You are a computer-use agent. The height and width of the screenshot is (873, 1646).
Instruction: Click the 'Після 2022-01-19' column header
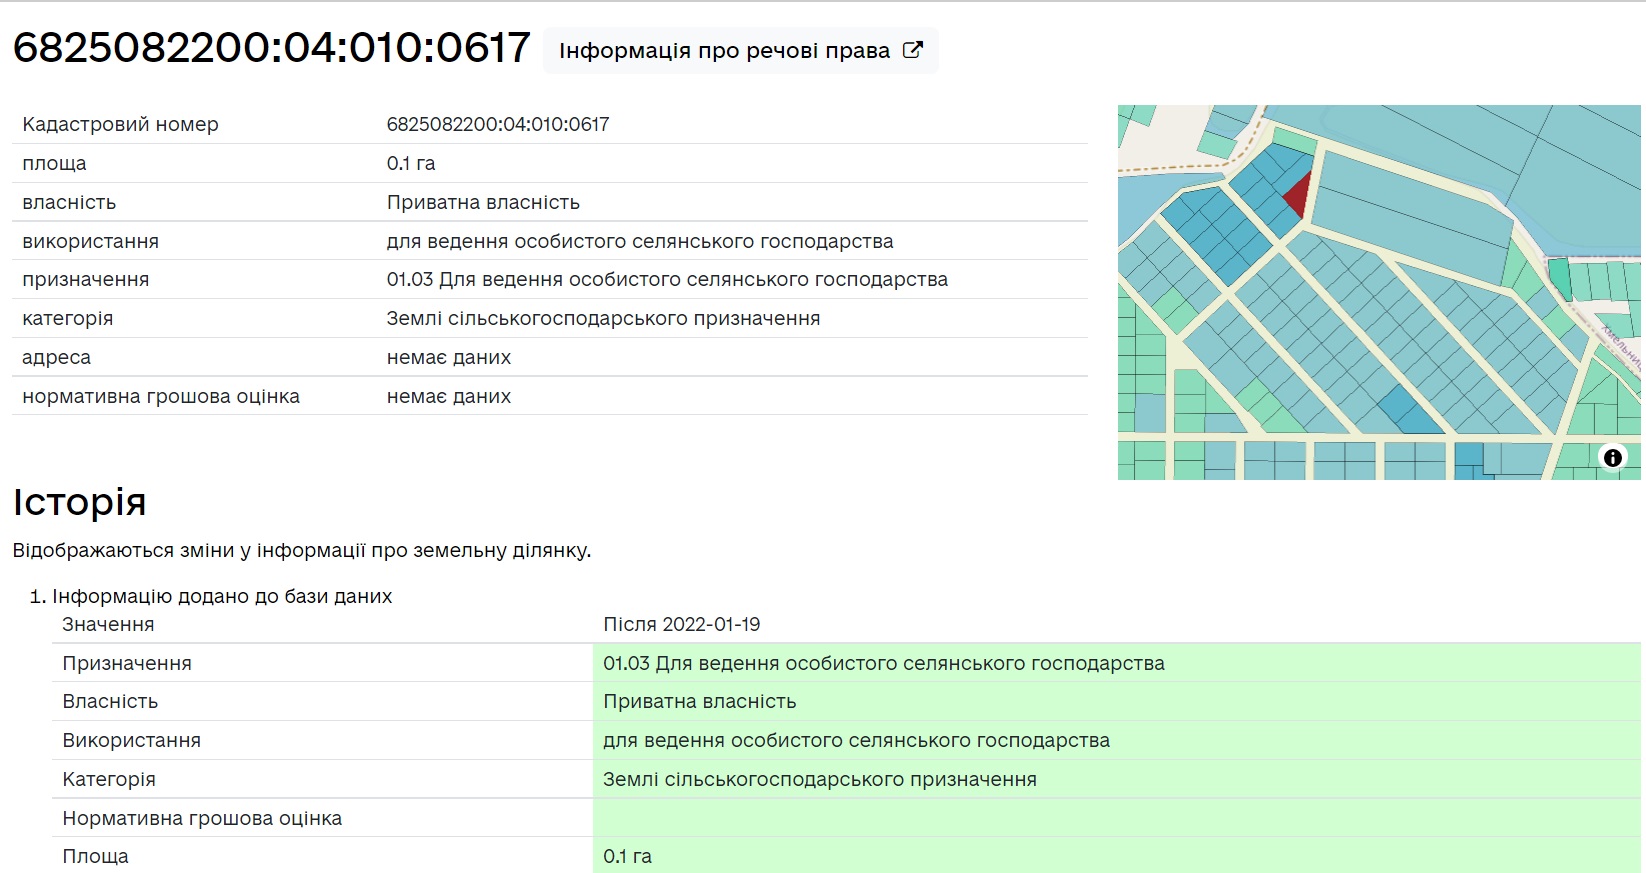pos(681,625)
